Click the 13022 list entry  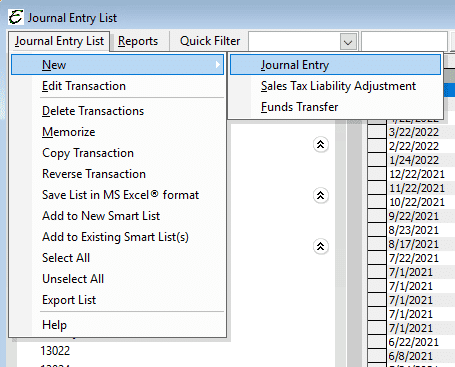pos(55,351)
